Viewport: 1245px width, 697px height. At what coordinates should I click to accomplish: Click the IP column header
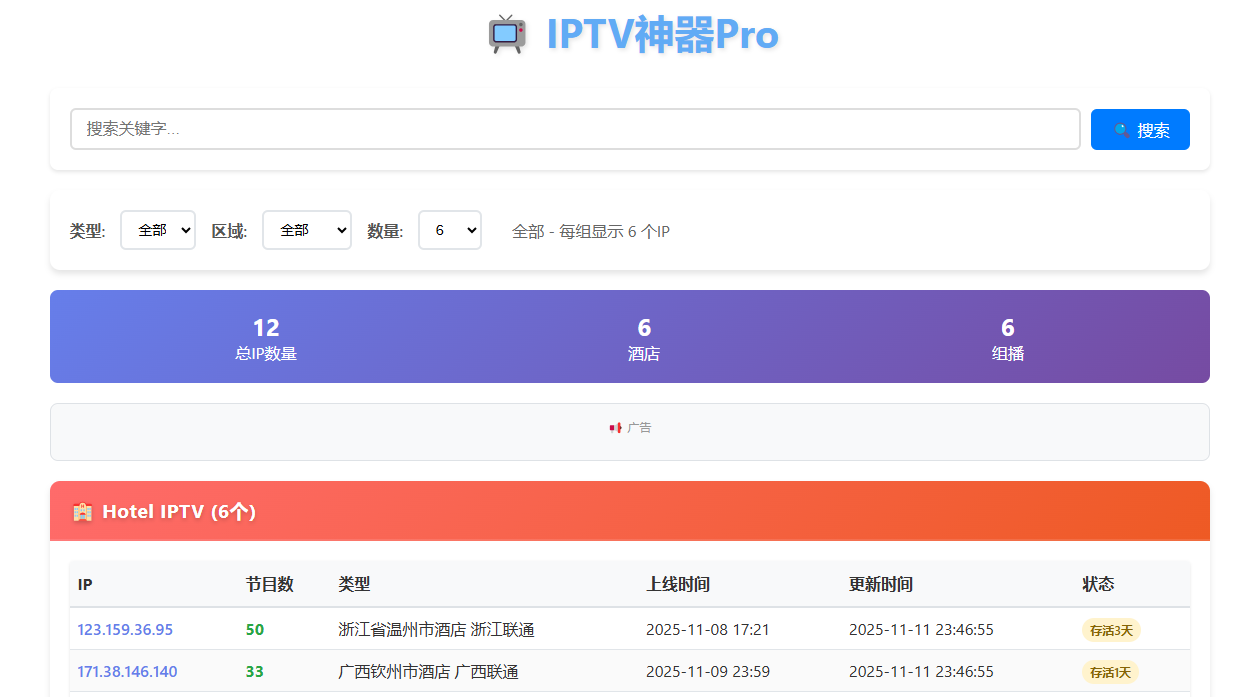85,584
